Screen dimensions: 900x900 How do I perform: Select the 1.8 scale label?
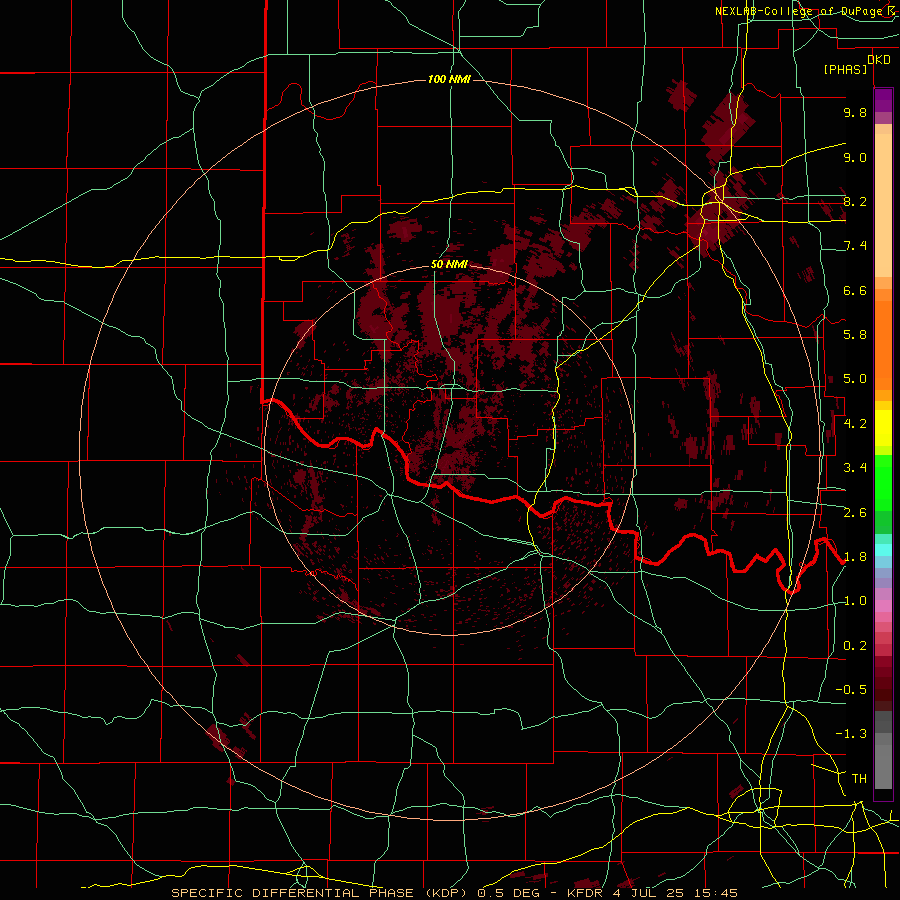click(x=855, y=557)
